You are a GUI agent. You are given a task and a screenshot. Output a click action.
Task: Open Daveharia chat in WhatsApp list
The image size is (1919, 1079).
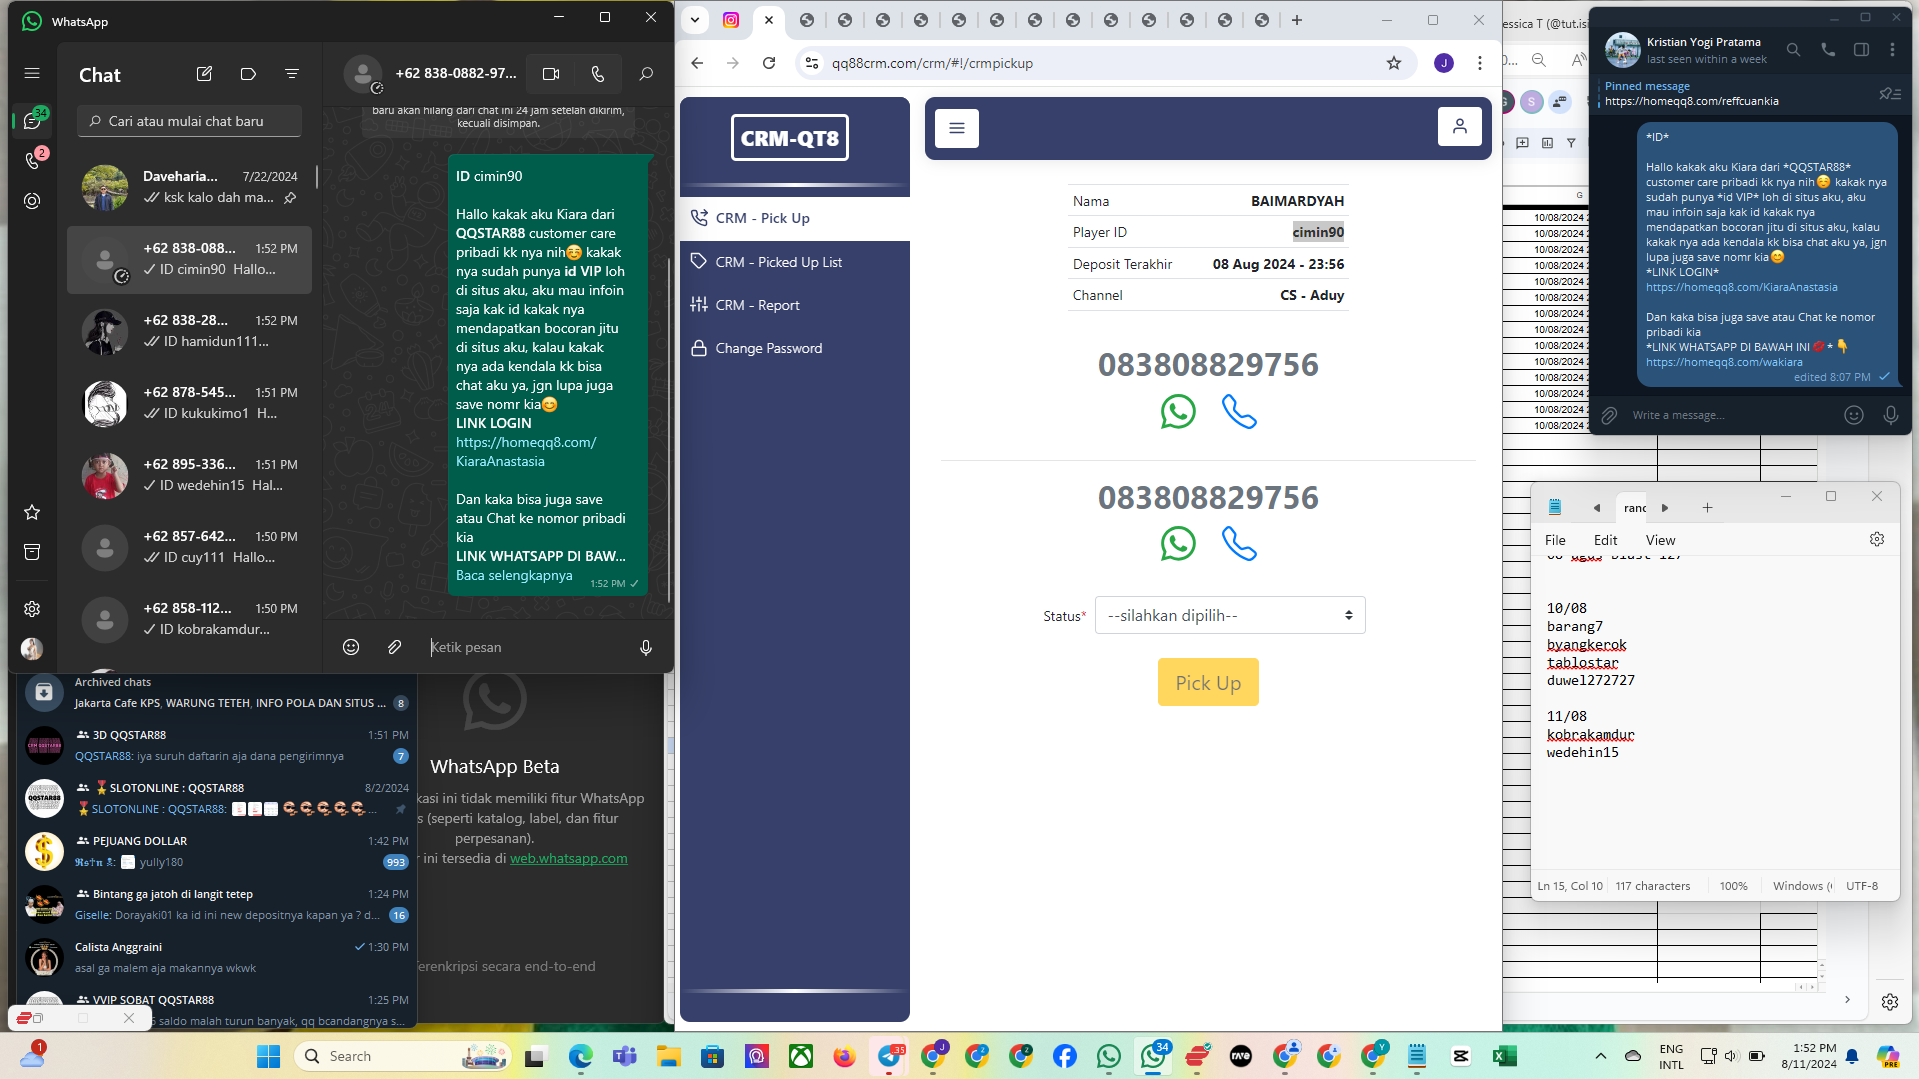[190, 187]
